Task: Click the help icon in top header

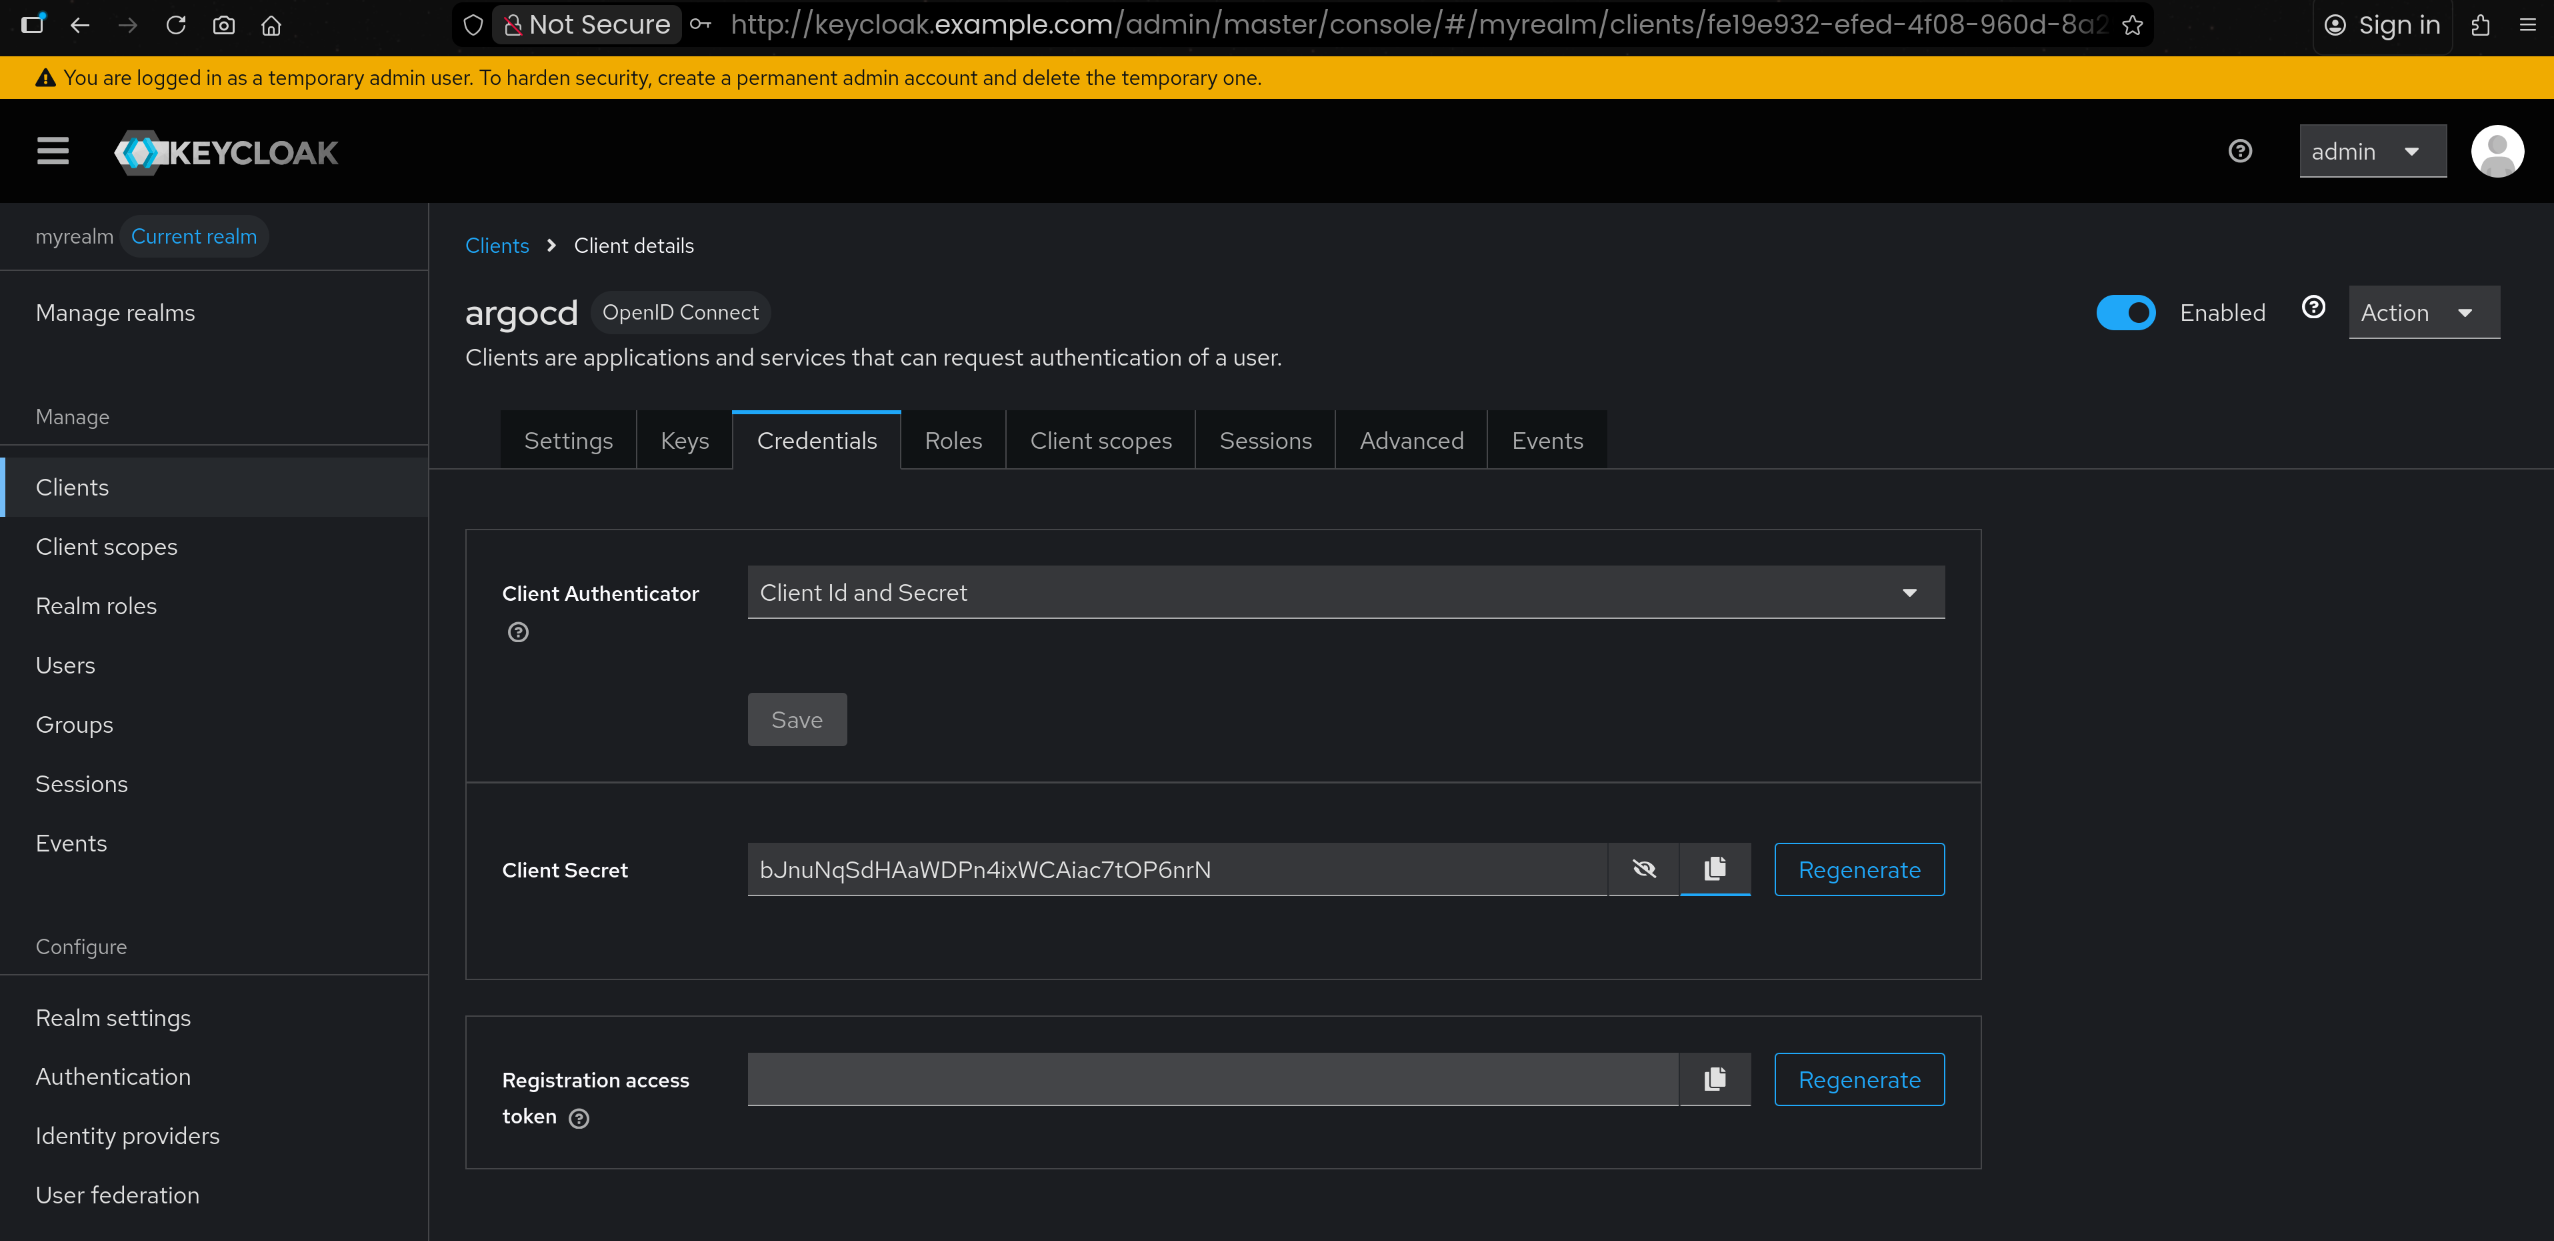Action: coord(2240,151)
